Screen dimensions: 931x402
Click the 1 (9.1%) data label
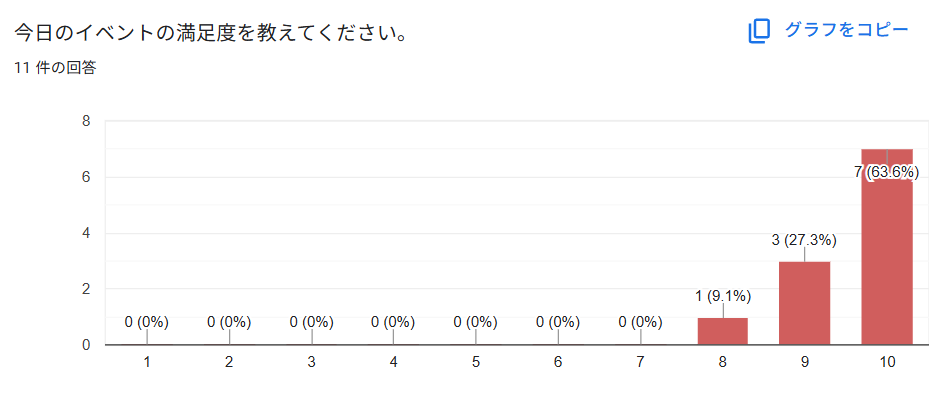tap(723, 296)
